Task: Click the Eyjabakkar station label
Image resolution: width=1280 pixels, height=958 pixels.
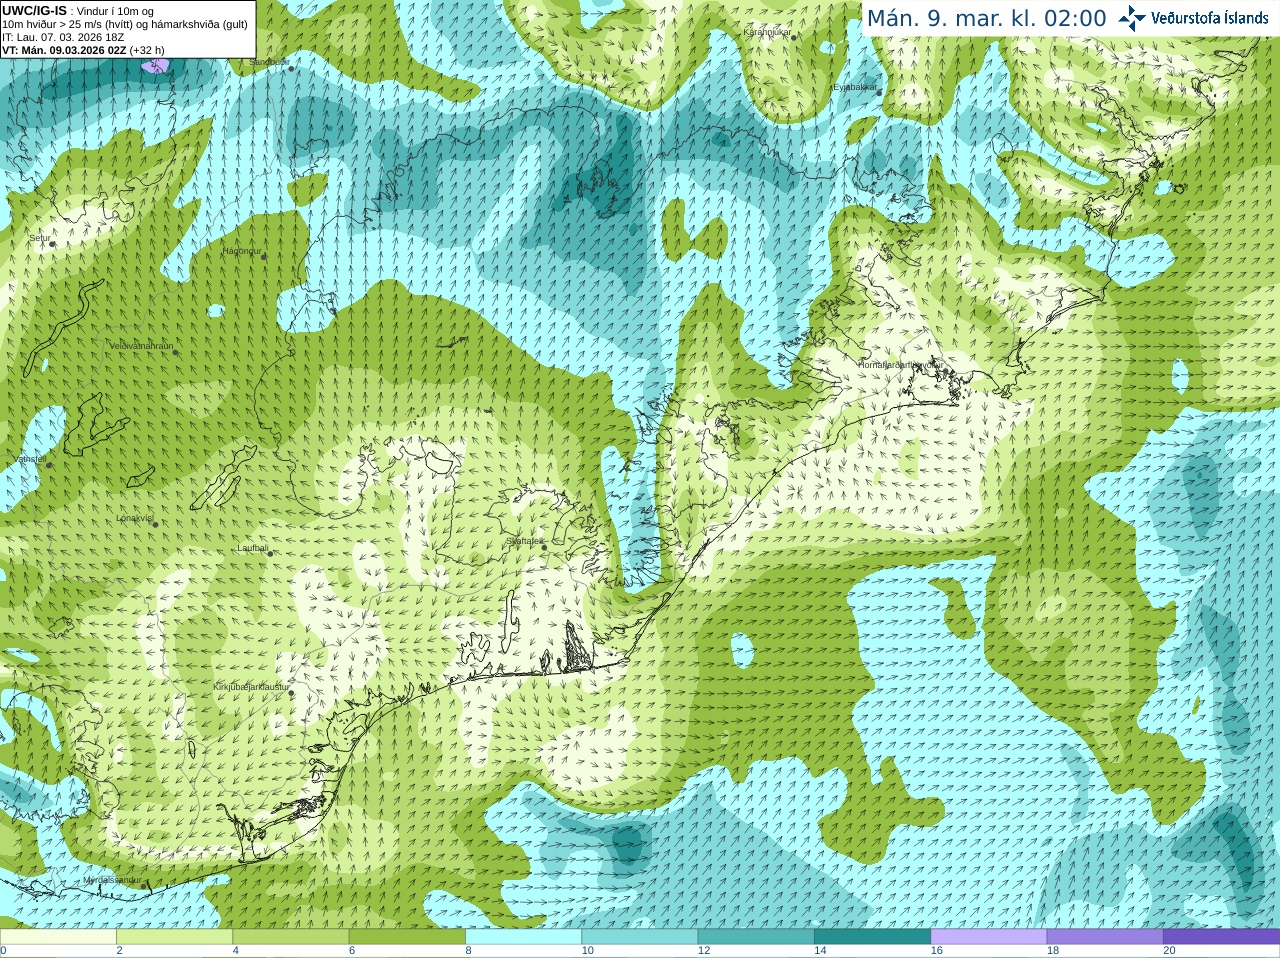Action: tap(855, 87)
